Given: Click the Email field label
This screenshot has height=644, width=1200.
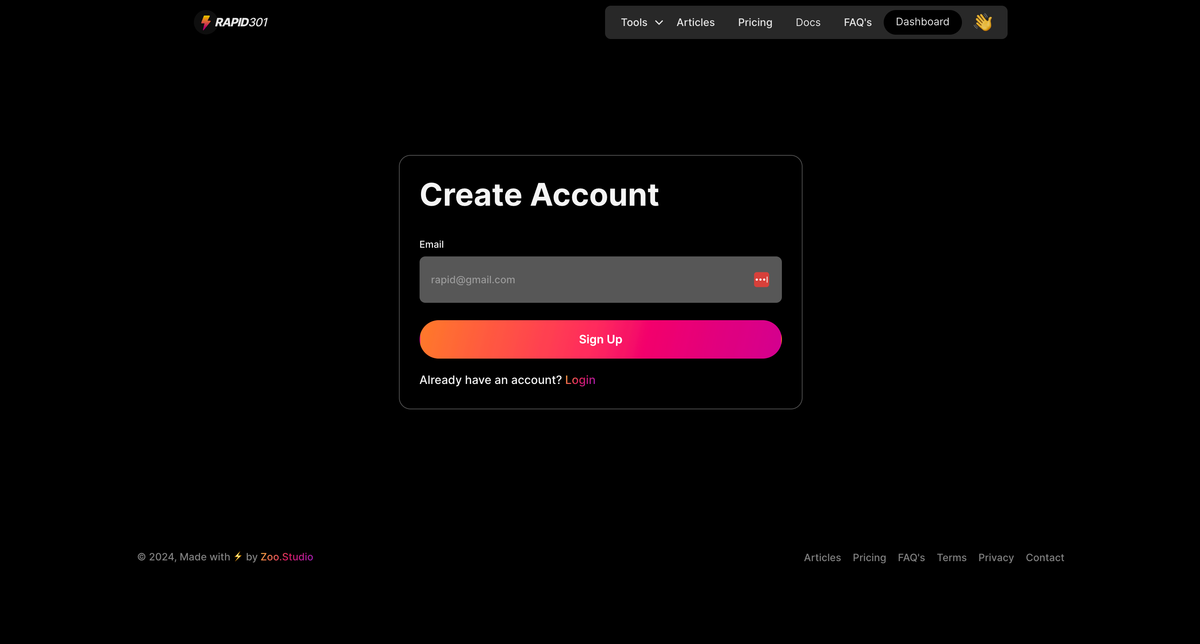Looking at the screenshot, I should (432, 244).
